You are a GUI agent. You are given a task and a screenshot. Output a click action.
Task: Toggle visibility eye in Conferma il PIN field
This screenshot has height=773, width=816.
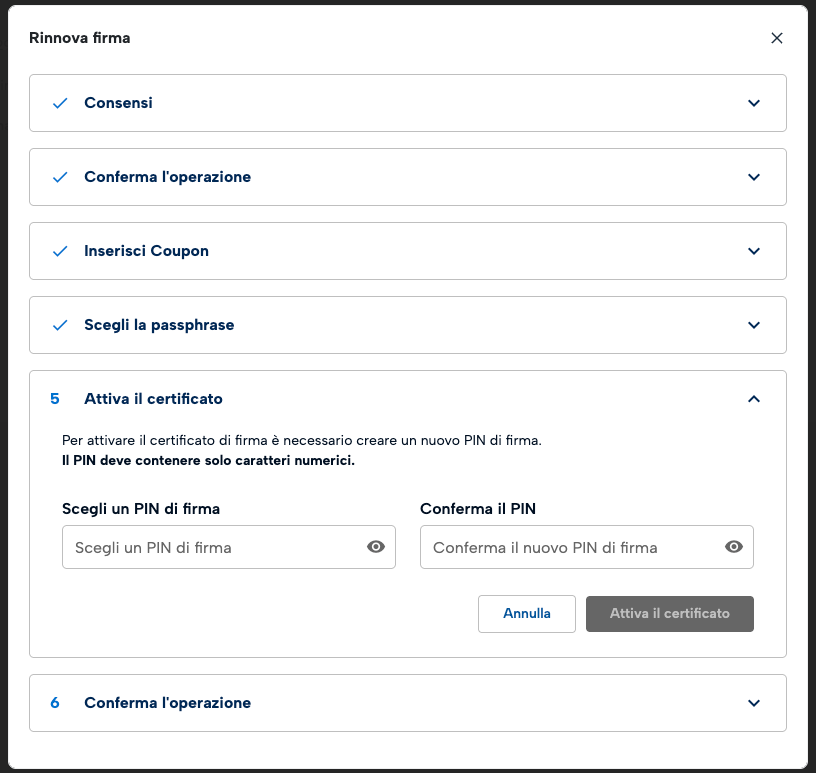point(734,547)
